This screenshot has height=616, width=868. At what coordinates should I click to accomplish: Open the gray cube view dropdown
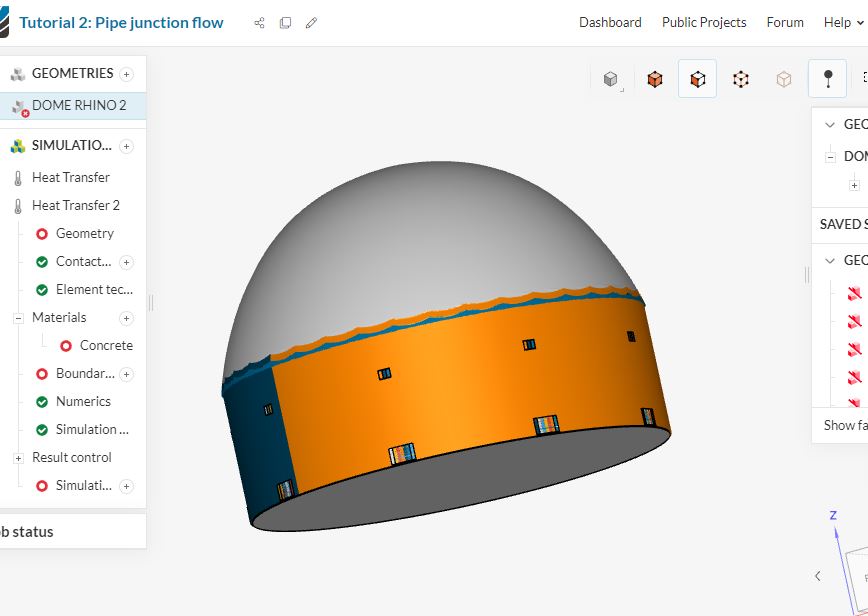(x=611, y=80)
